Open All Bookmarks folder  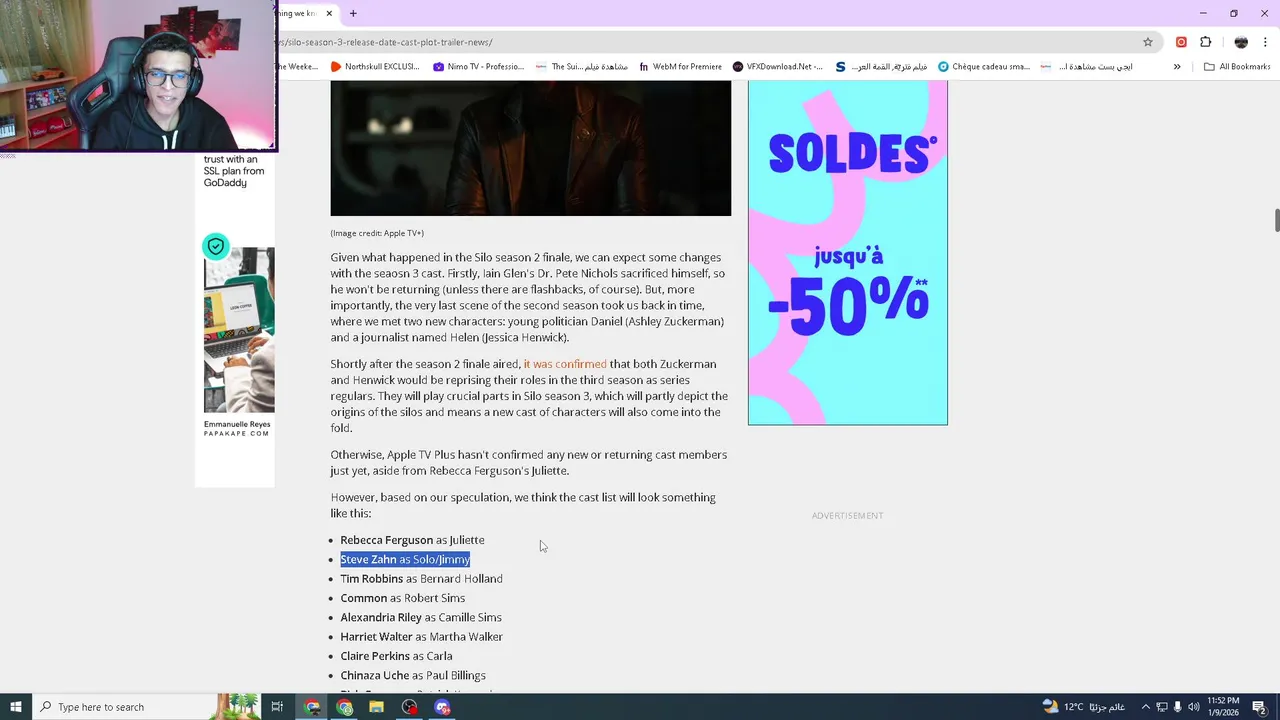[1237, 67]
